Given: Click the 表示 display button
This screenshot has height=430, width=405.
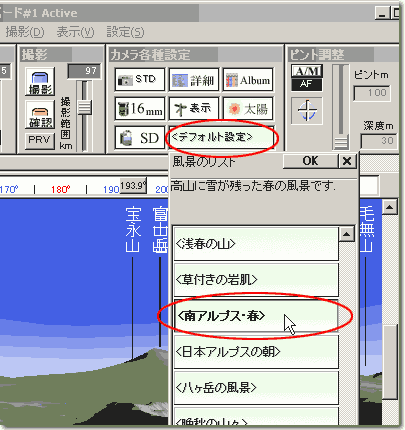Looking at the screenshot, I should pyautogui.click(x=194, y=109).
